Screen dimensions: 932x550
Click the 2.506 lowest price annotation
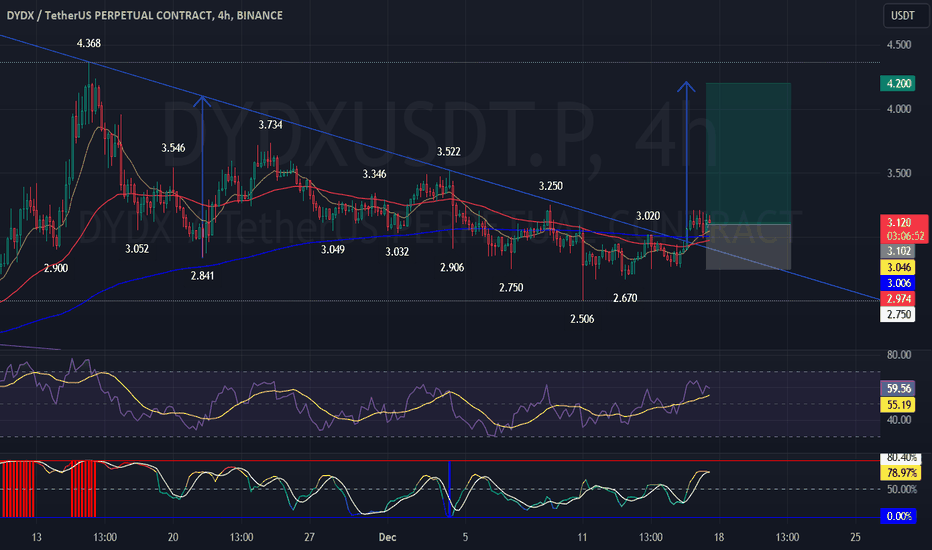tap(582, 319)
